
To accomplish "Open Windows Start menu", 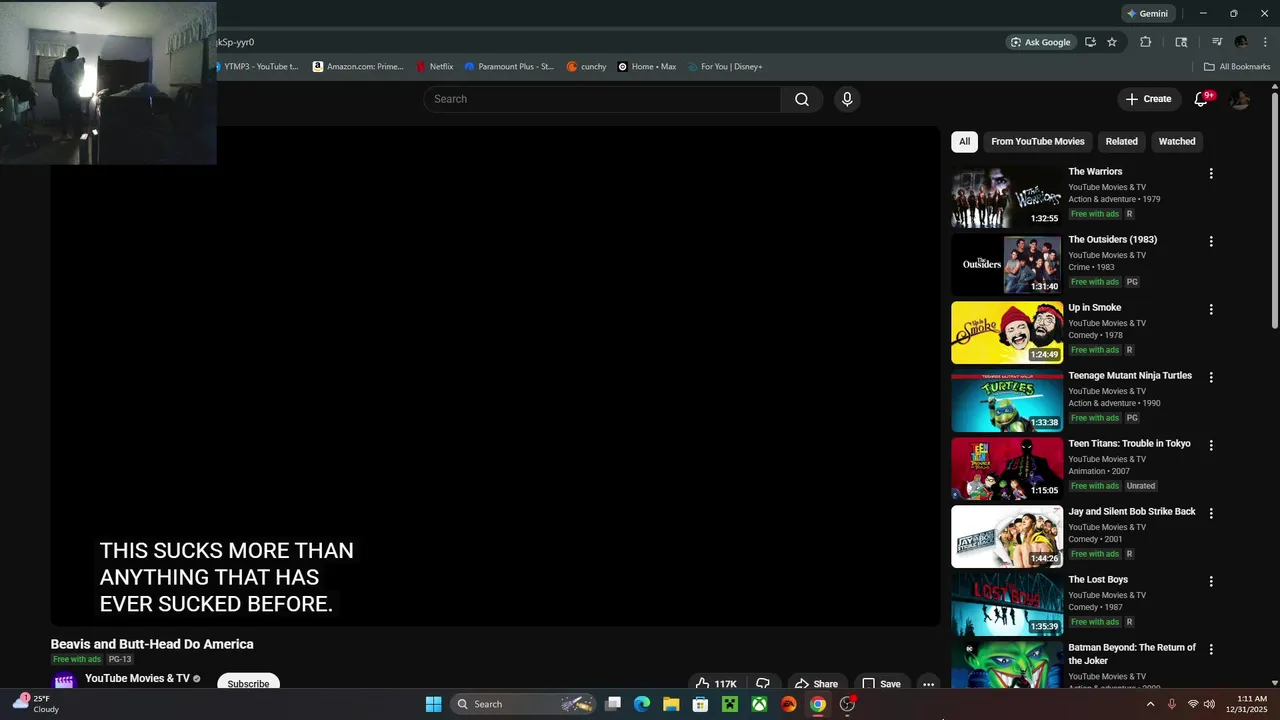I will (x=433, y=704).
